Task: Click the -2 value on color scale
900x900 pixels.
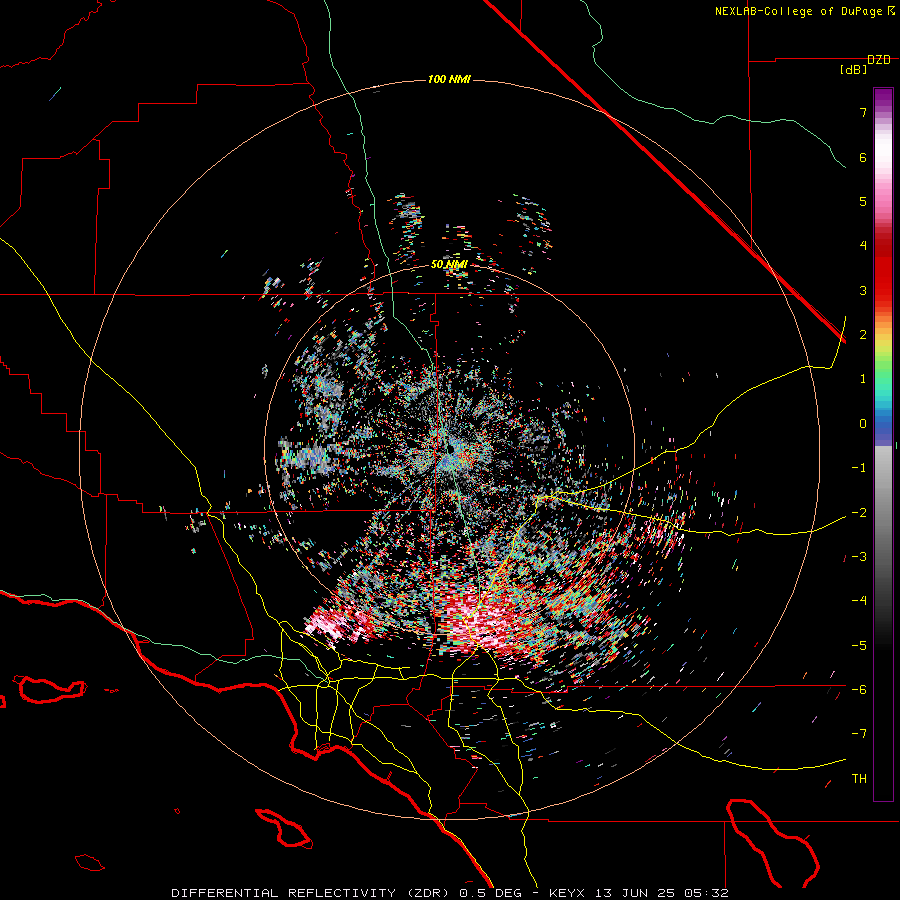Action: coord(859,513)
